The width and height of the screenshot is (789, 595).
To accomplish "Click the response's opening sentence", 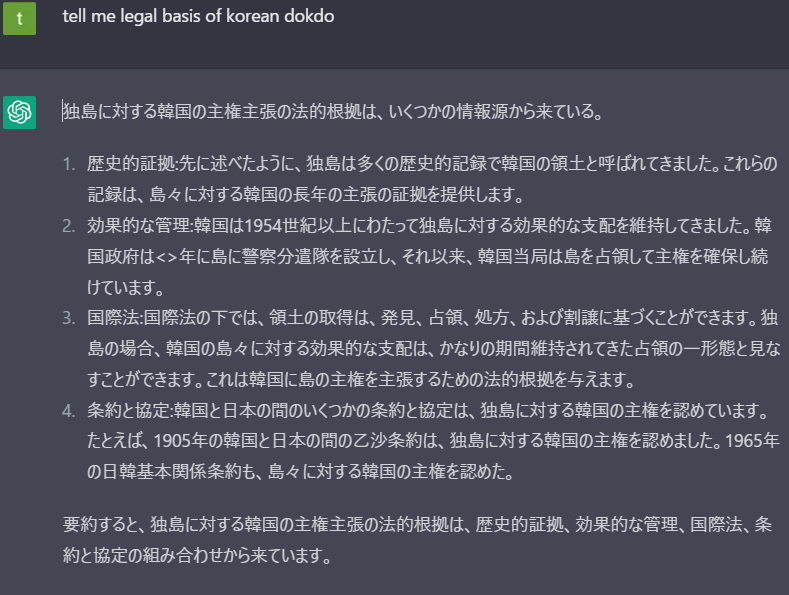I will point(332,111).
